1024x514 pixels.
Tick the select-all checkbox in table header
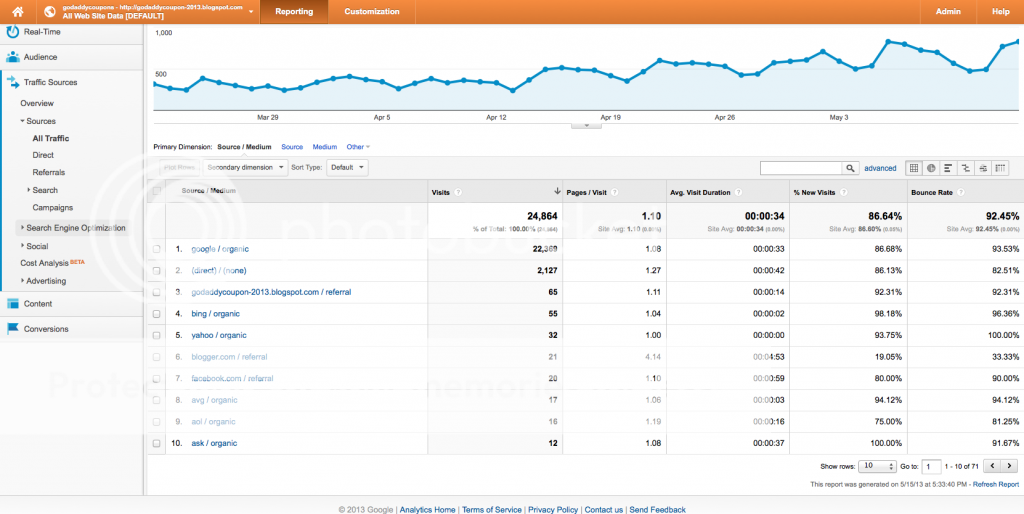(x=156, y=191)
